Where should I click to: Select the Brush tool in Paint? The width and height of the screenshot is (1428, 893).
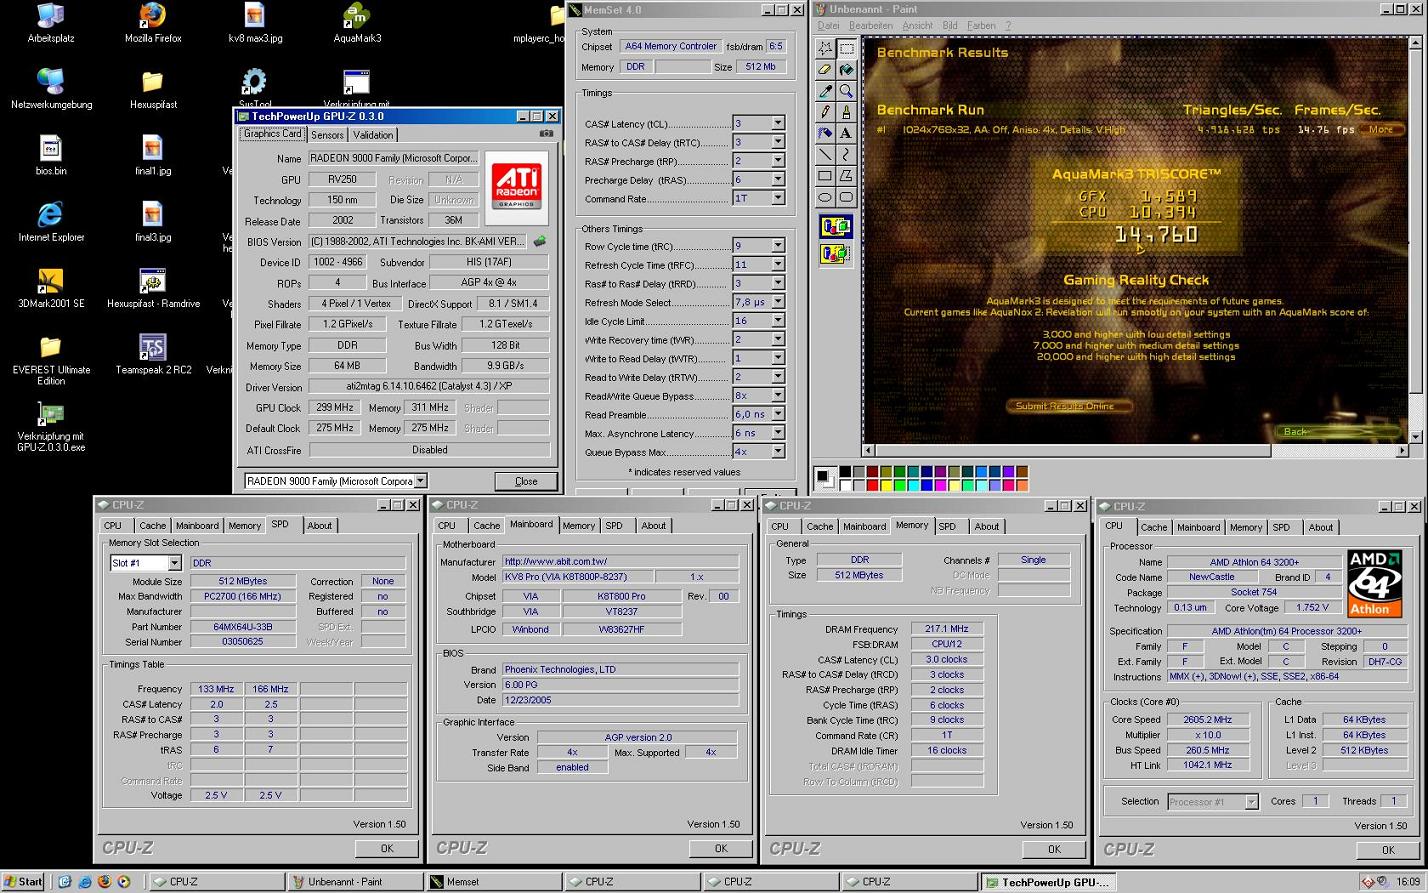tap(846, 112)
